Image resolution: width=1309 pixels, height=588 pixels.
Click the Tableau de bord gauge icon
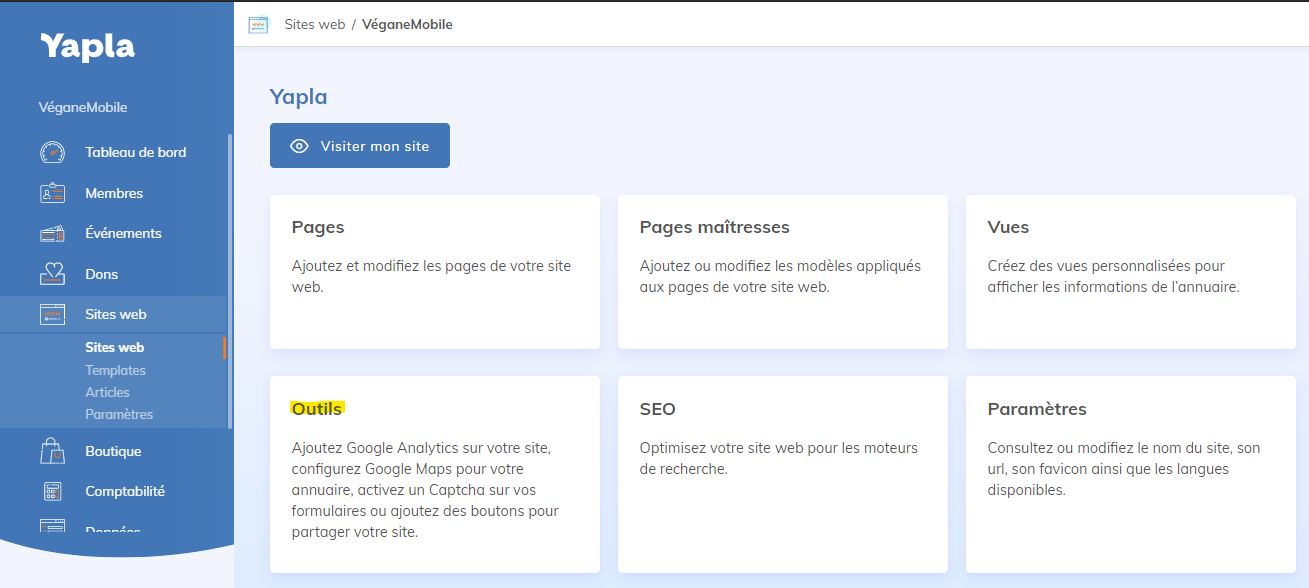click(x=52, y=153)
